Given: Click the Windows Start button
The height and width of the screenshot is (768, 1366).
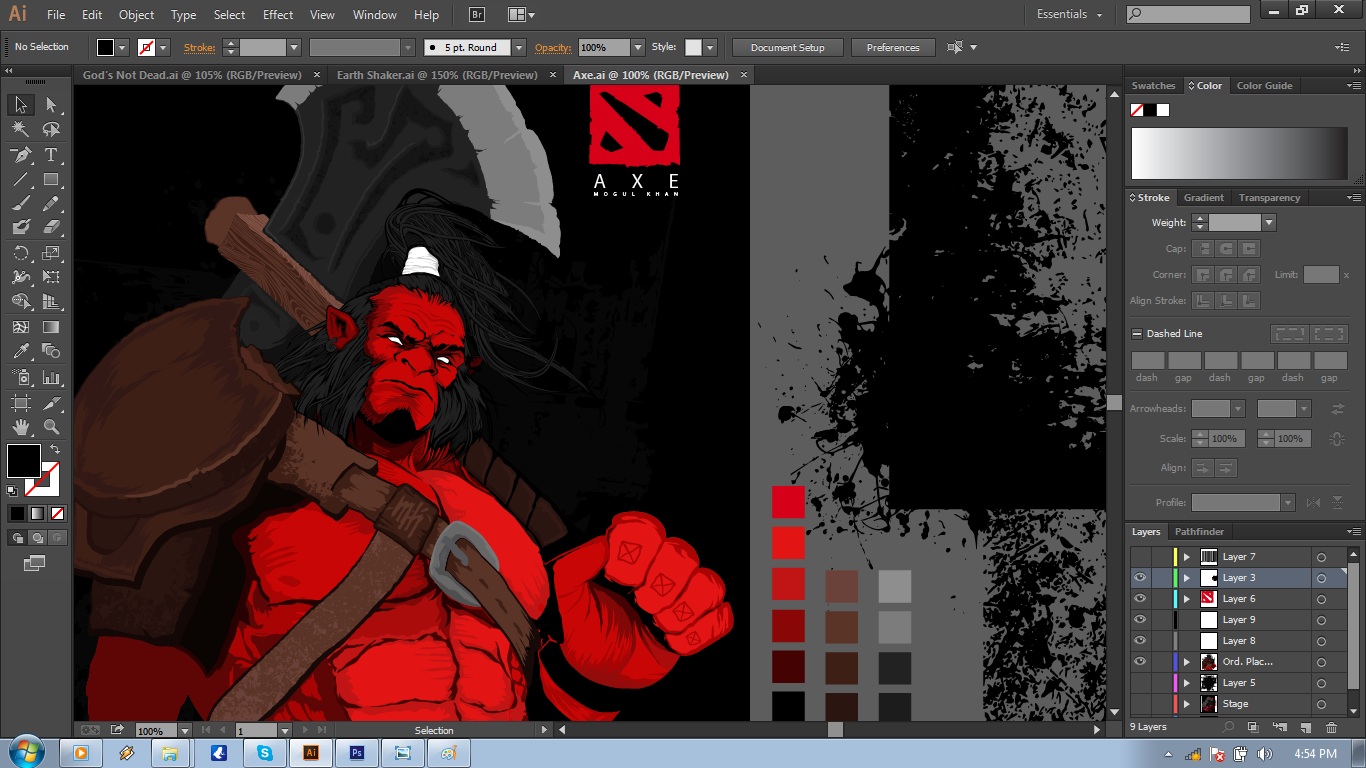Looking at the screenshot, I should pyautogui.click(x=25, y=752).
